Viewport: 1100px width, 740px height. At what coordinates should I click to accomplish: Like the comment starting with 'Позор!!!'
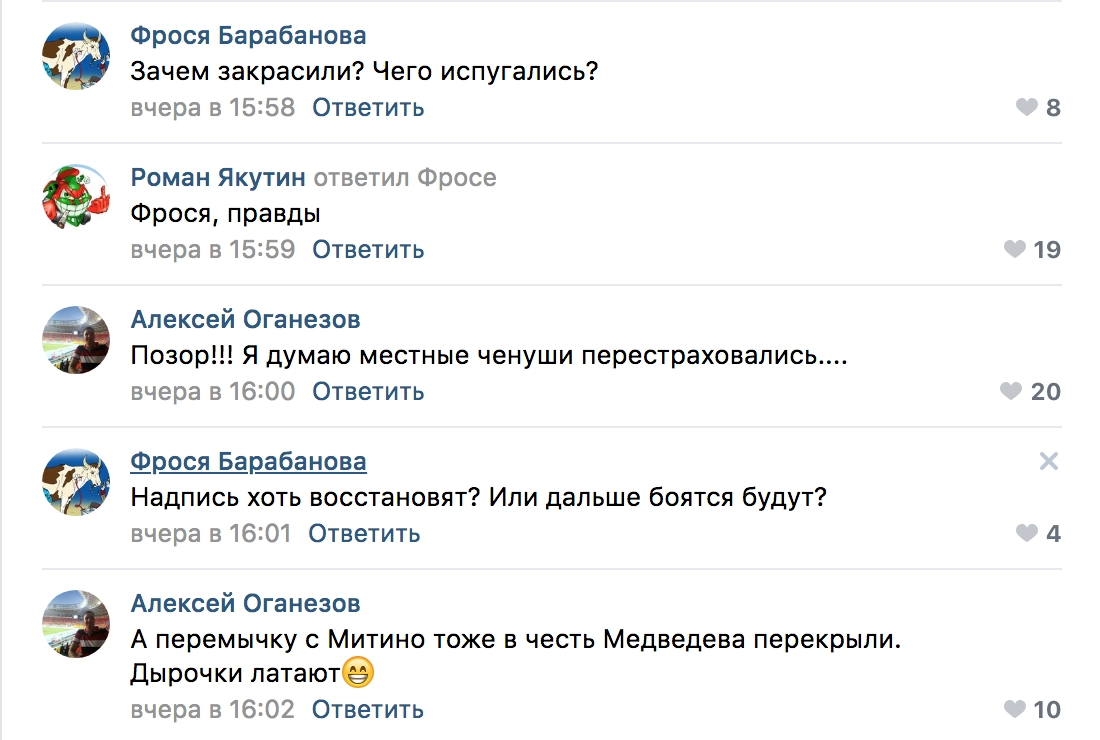click(x=1012, y=391)
